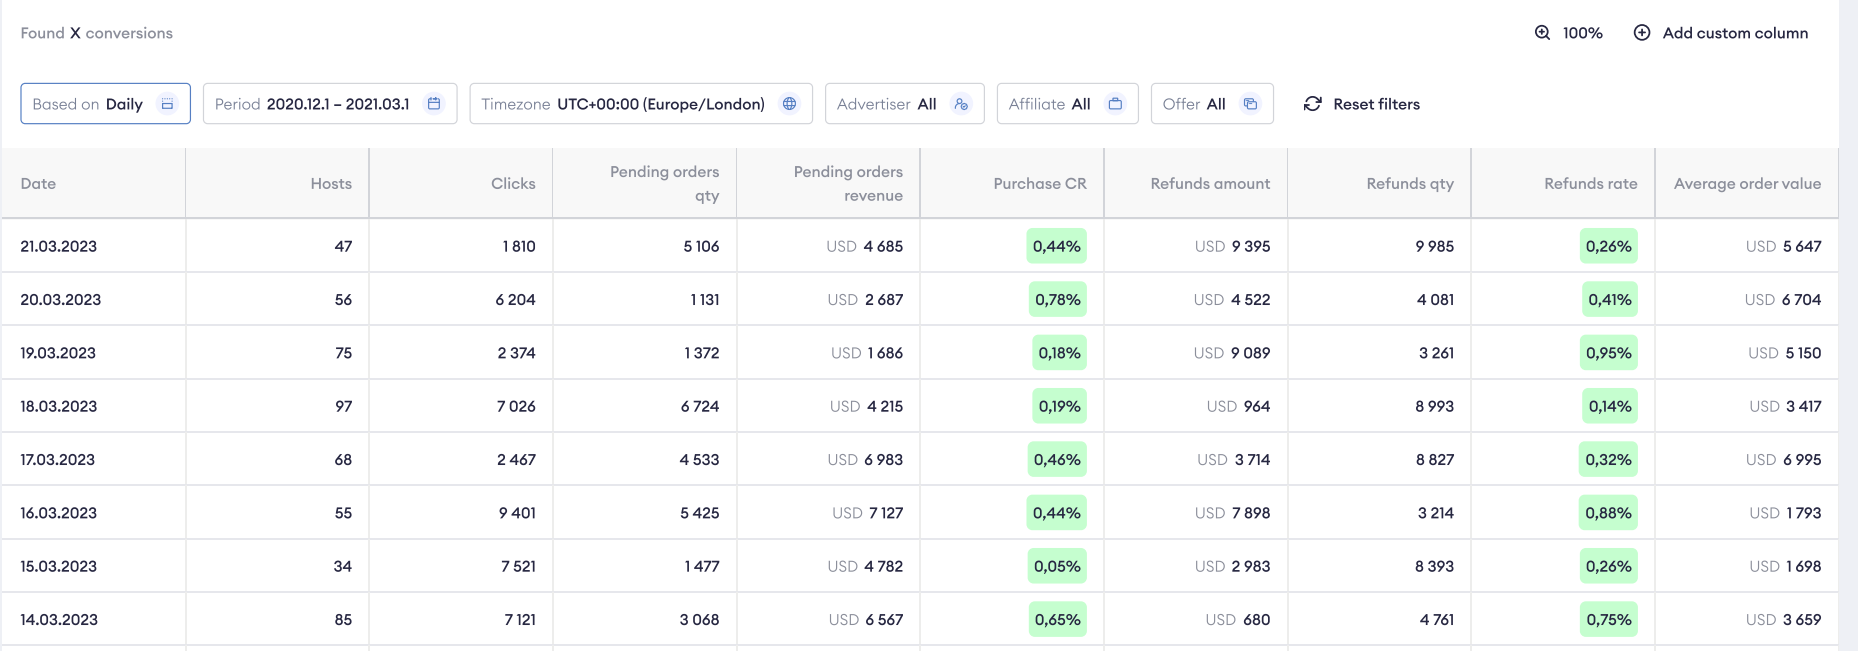This screenshot has width=1858, height=651.
Task: Sort by the Purchase CR column header
Action: [1039, 184]
